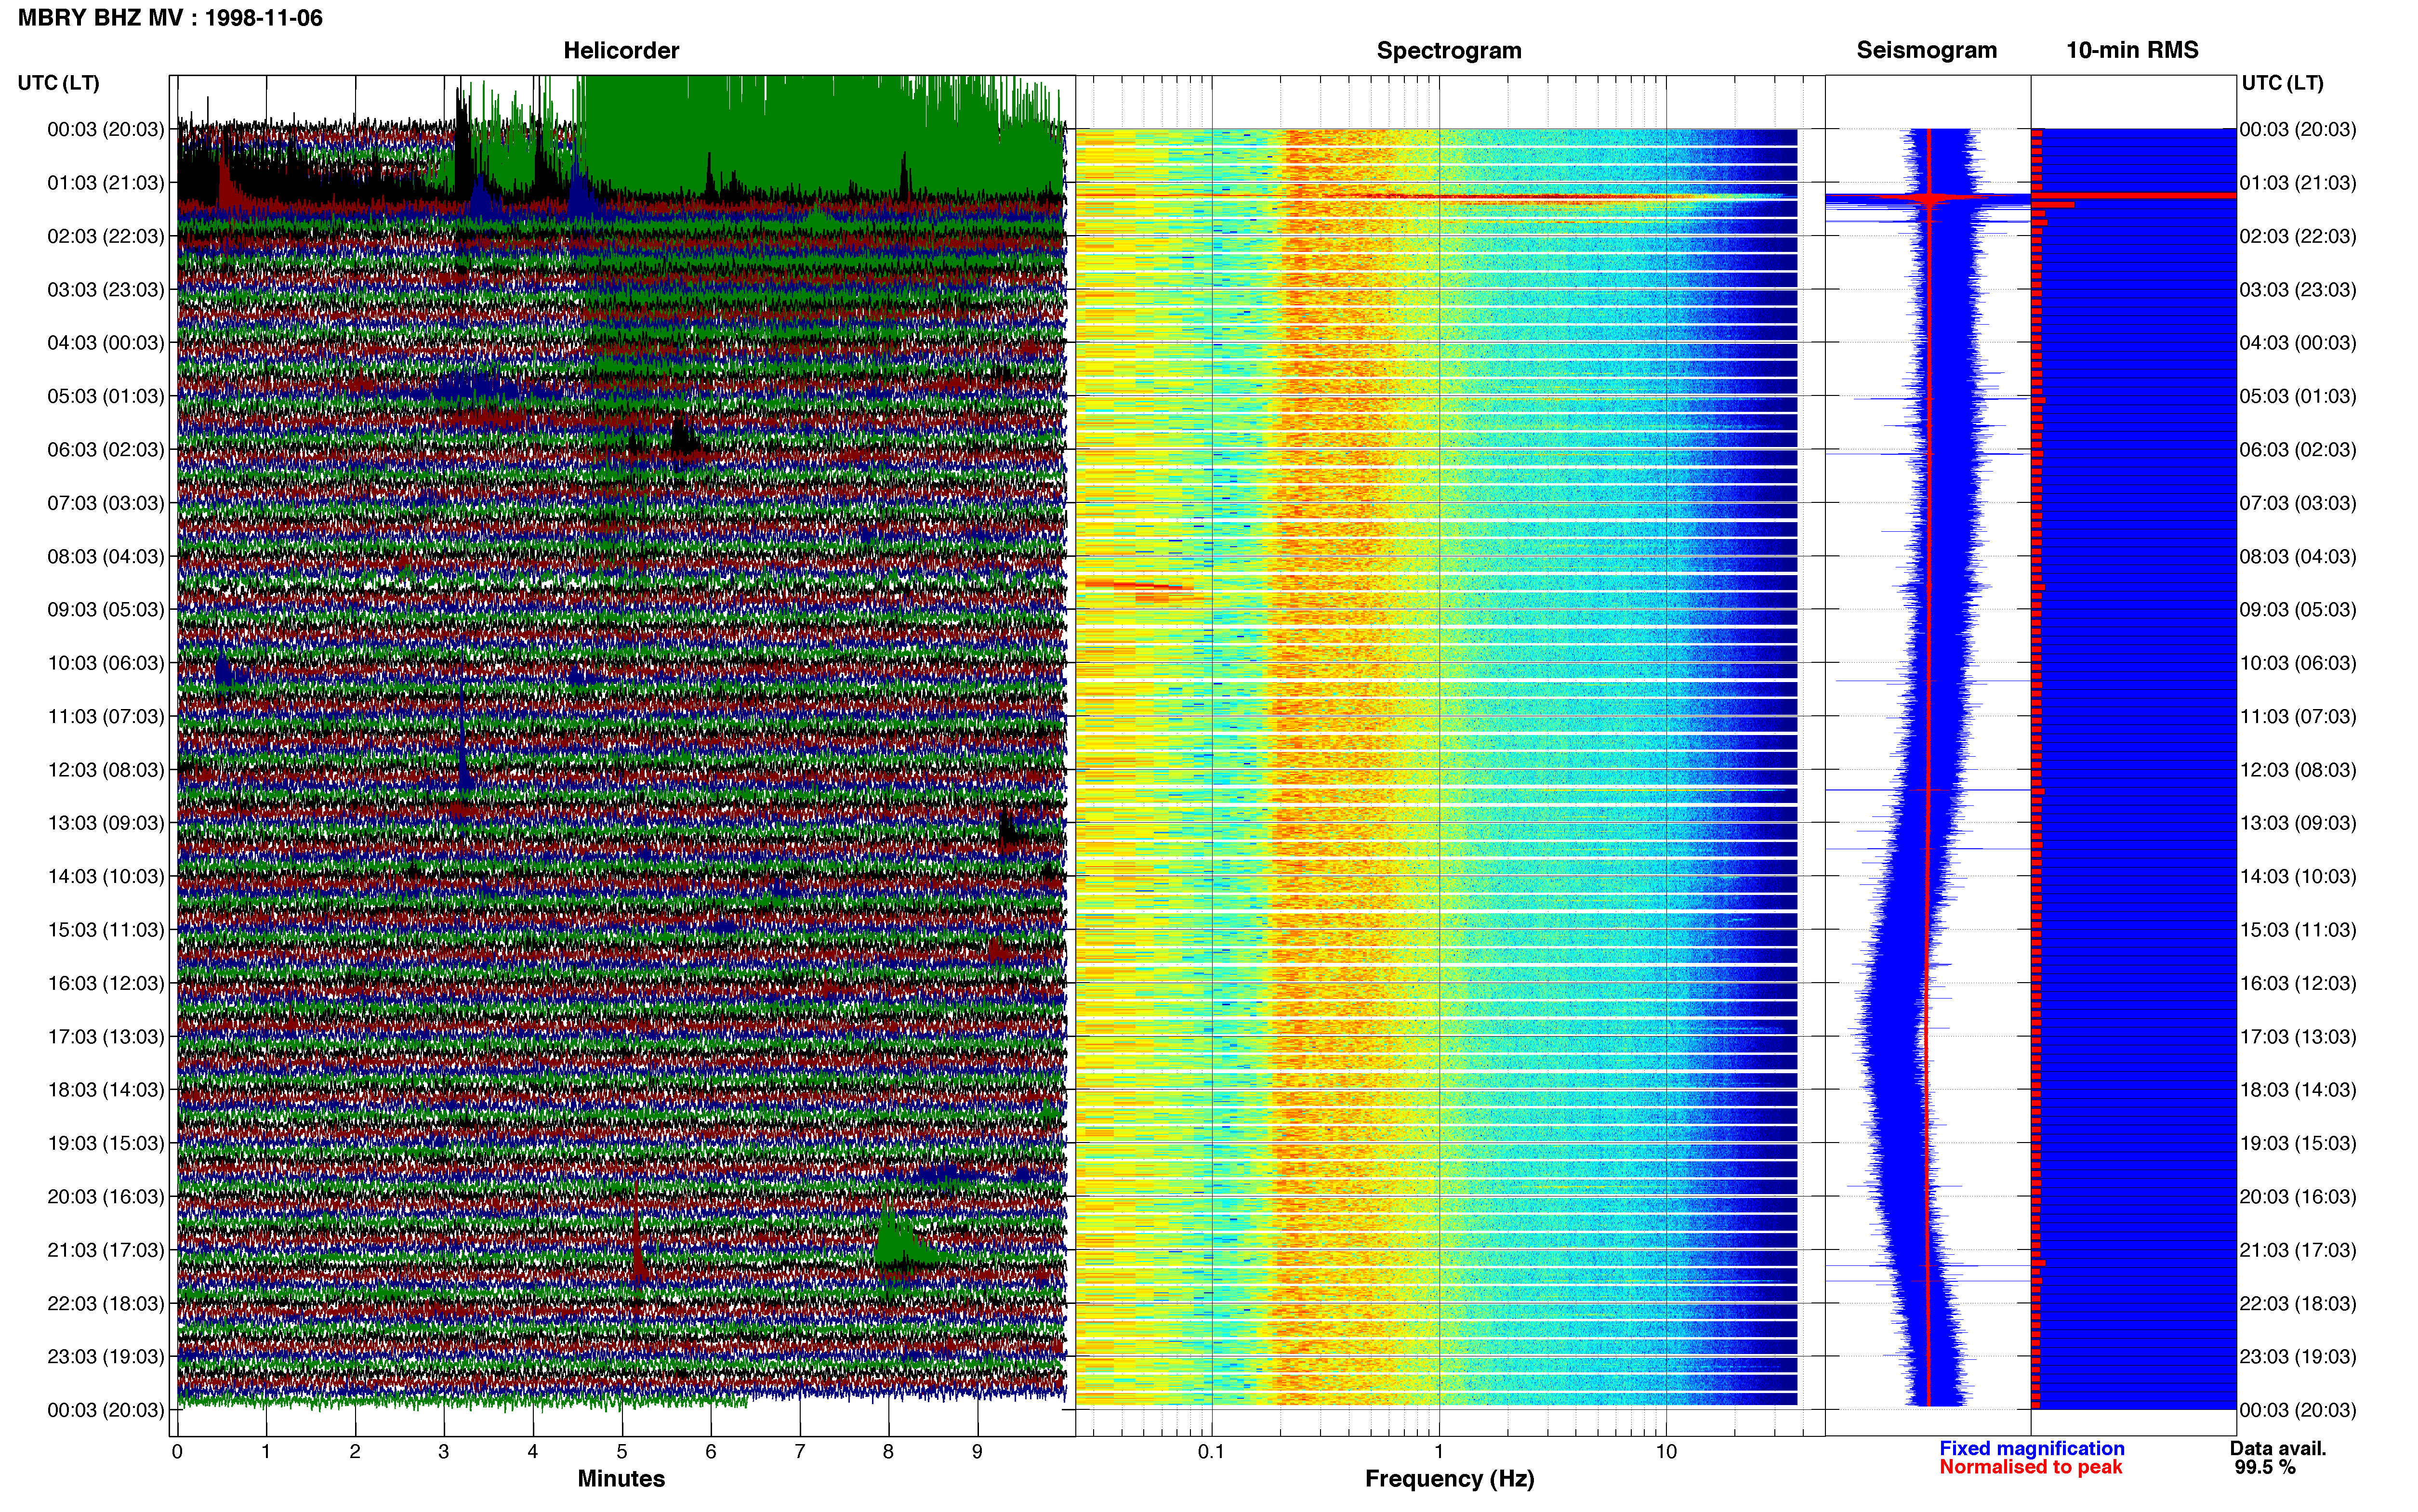Screen dimensions: 2418x1512
Task: Click spectrogram frequency tick '10'
Action: pos(1666,1452)
